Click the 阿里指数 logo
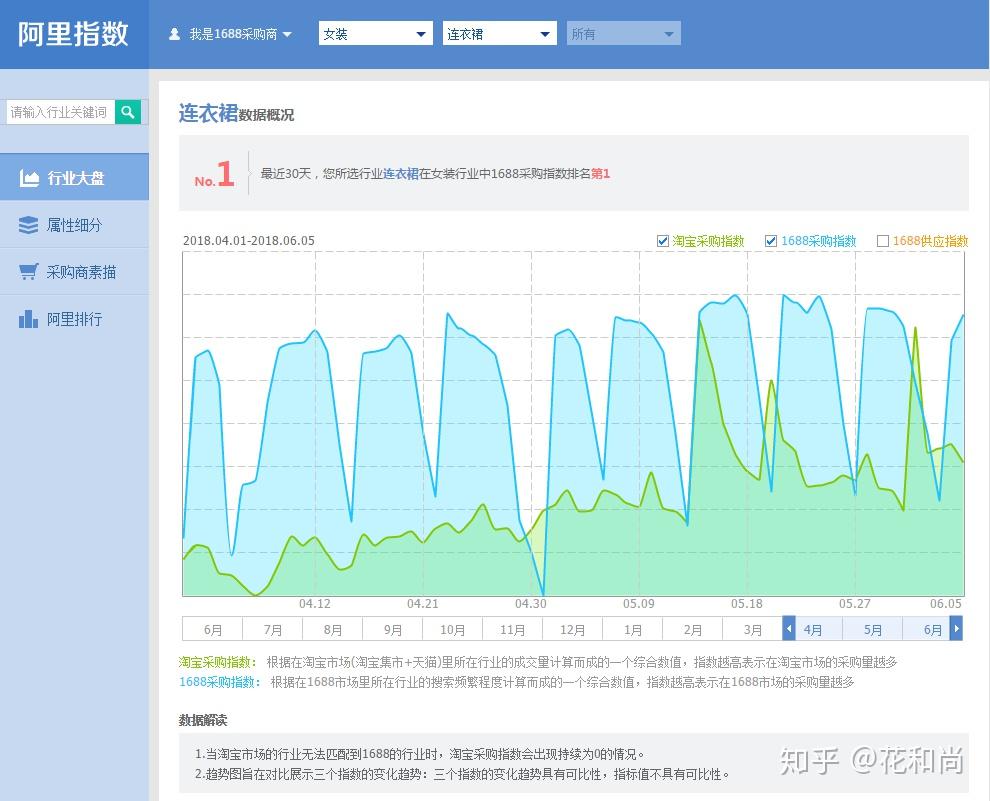 73,33
